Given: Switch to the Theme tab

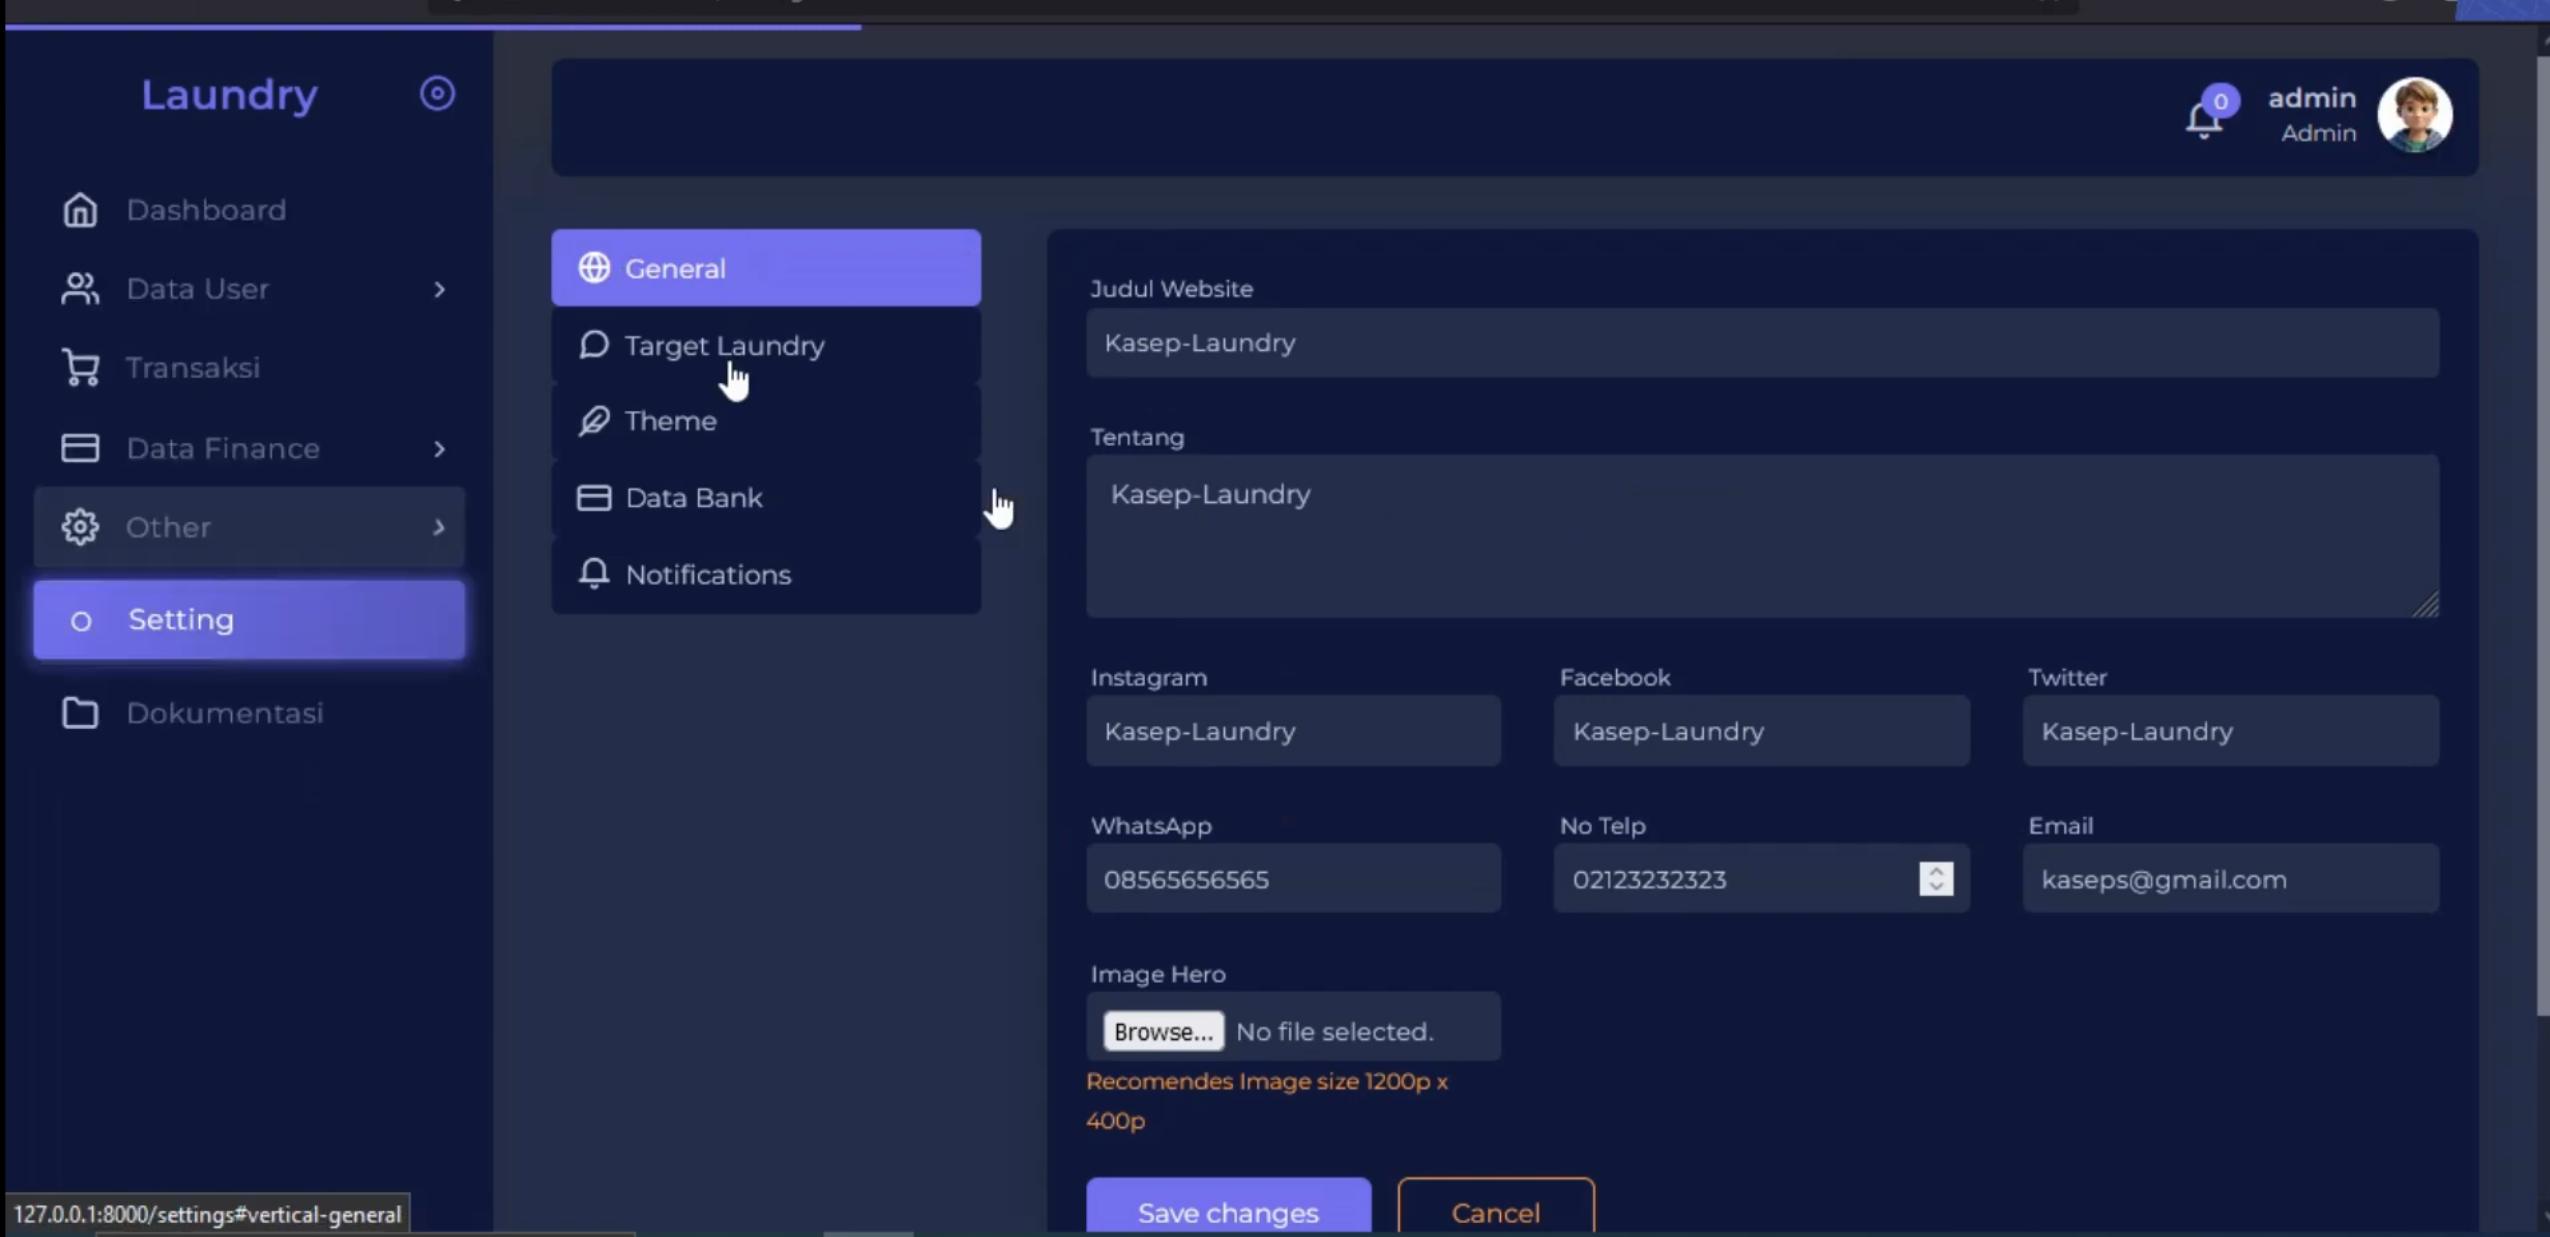Looking at the screenshot, I should (x=766, y=421).
